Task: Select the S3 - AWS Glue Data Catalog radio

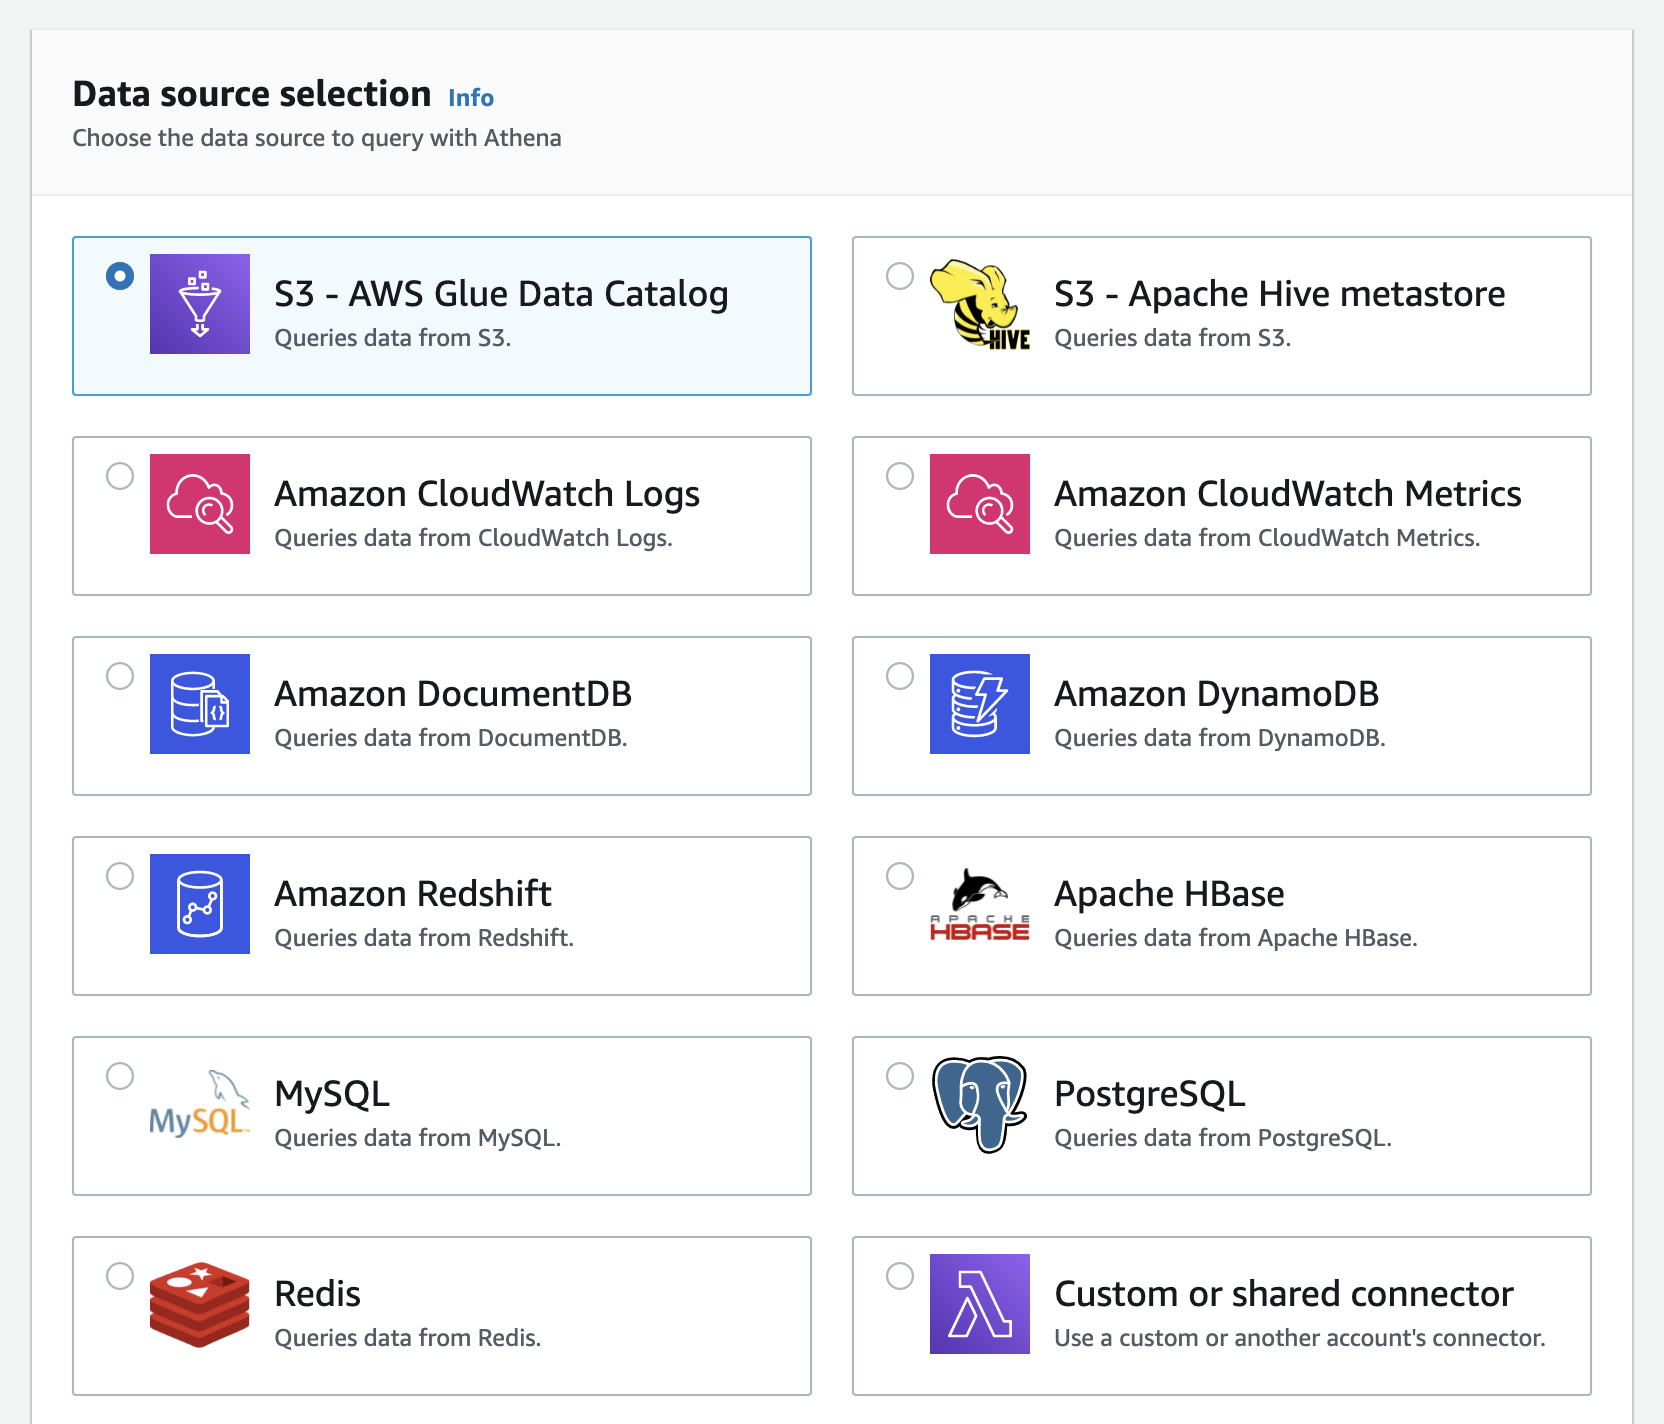Action: coord(120,276)
